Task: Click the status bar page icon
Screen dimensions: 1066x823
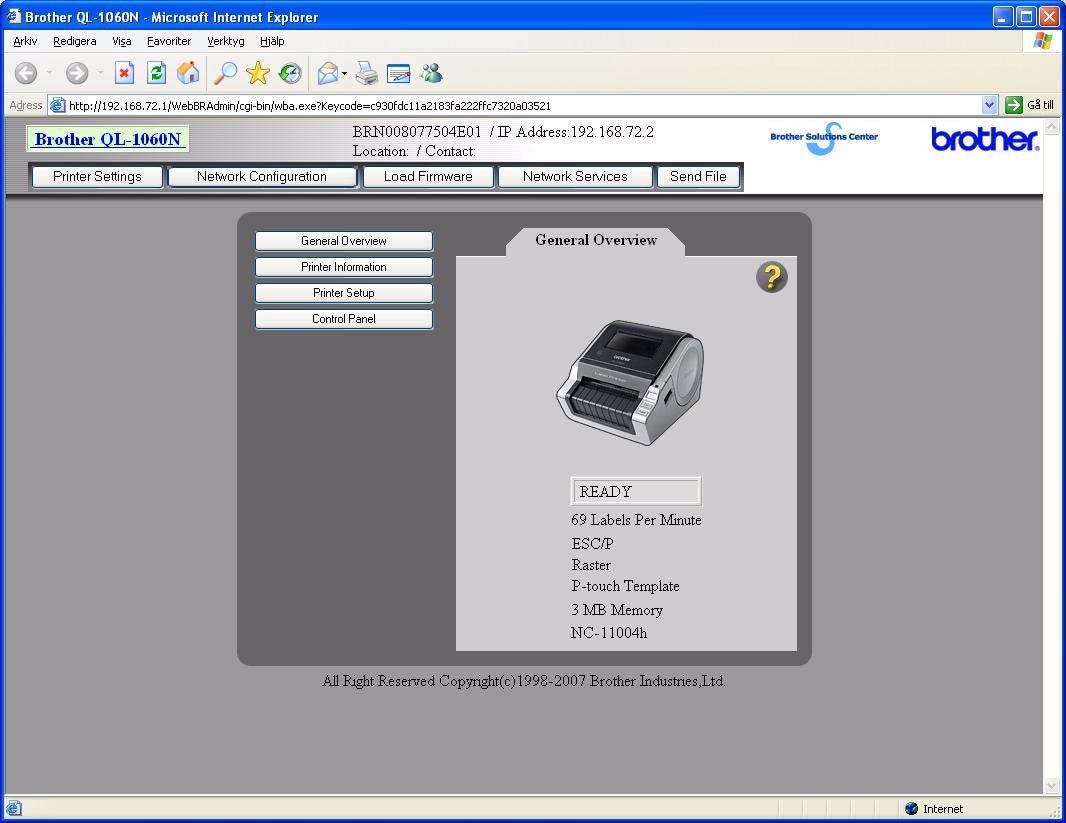Action: tap(14, 808)
